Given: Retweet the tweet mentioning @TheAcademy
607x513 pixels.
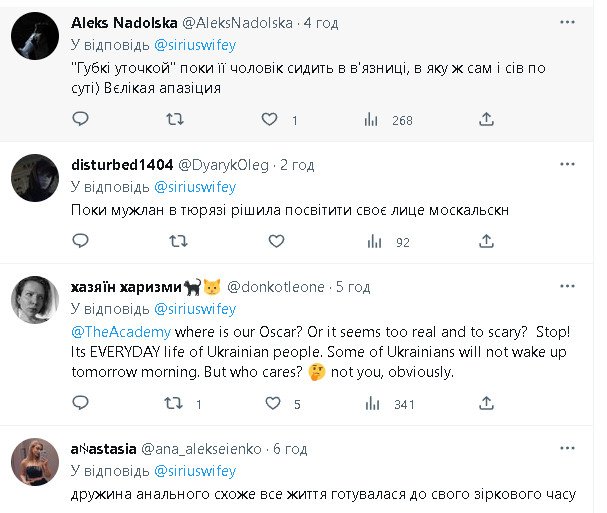Looking at the screenshot, I should click(x=175, y=404).
